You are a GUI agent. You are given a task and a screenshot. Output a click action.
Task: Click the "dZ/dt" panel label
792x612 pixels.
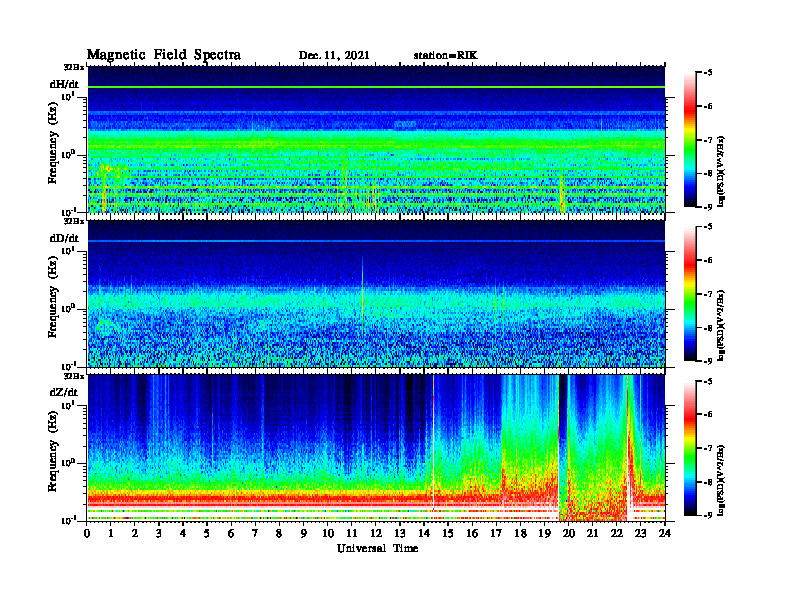(64, 392)
